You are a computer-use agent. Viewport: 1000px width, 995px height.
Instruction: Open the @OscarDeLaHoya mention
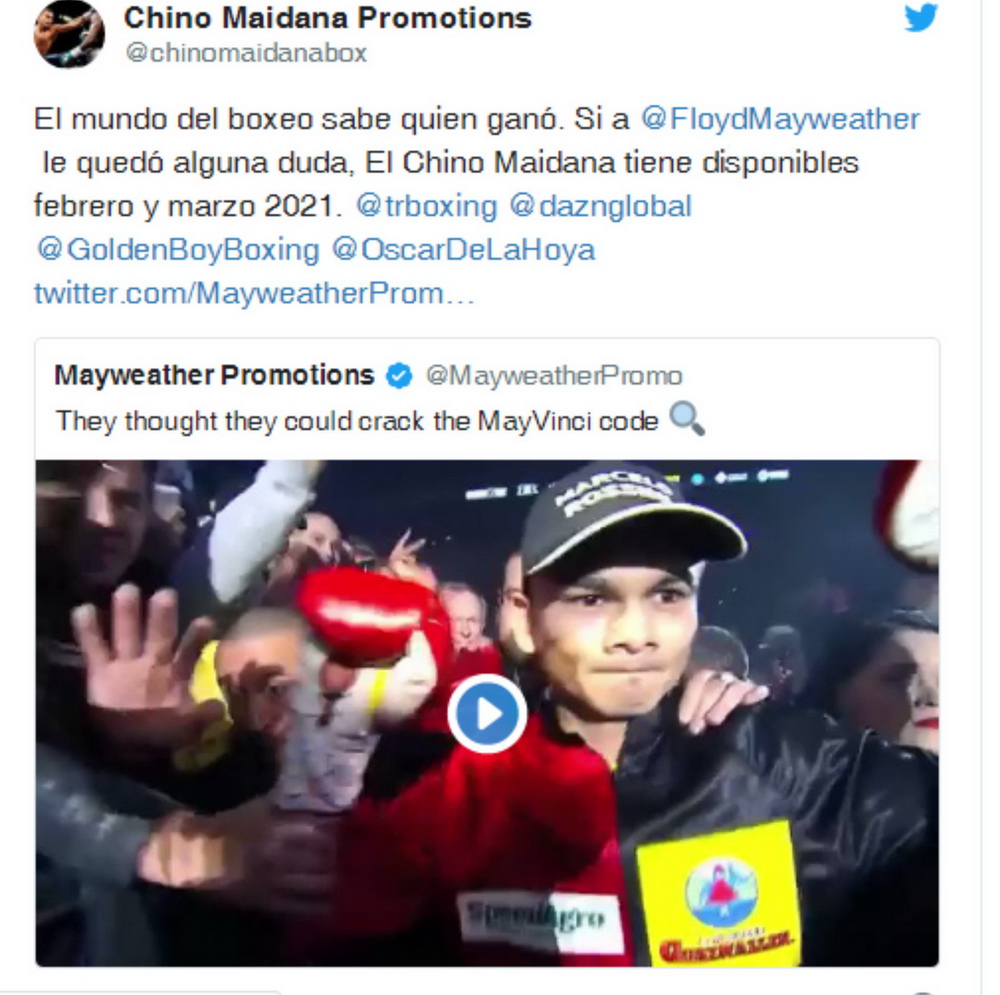(x=463, y=249)
